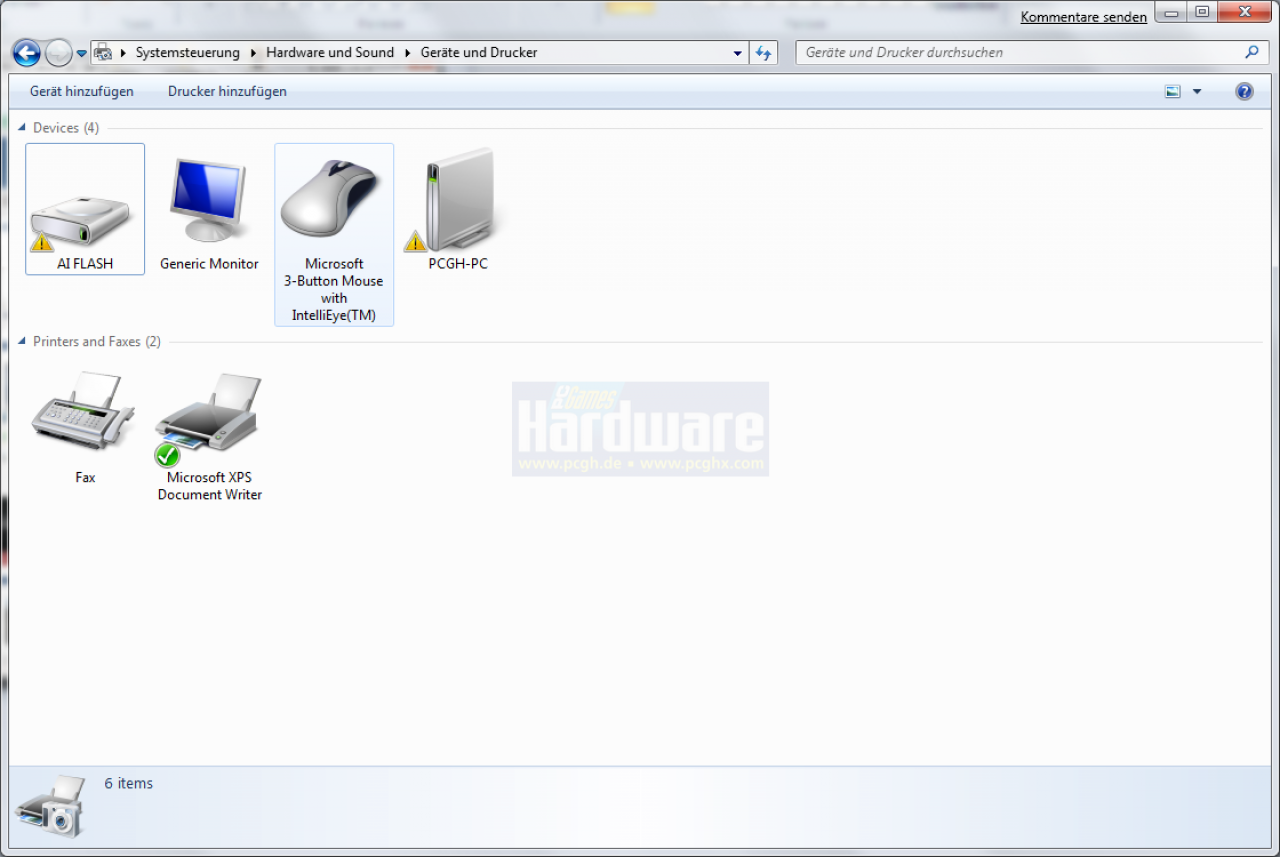Expand the arrow before Systemsteuerung breadcrumb
This screenshot has width=1280, height=857.
point(123,52)
